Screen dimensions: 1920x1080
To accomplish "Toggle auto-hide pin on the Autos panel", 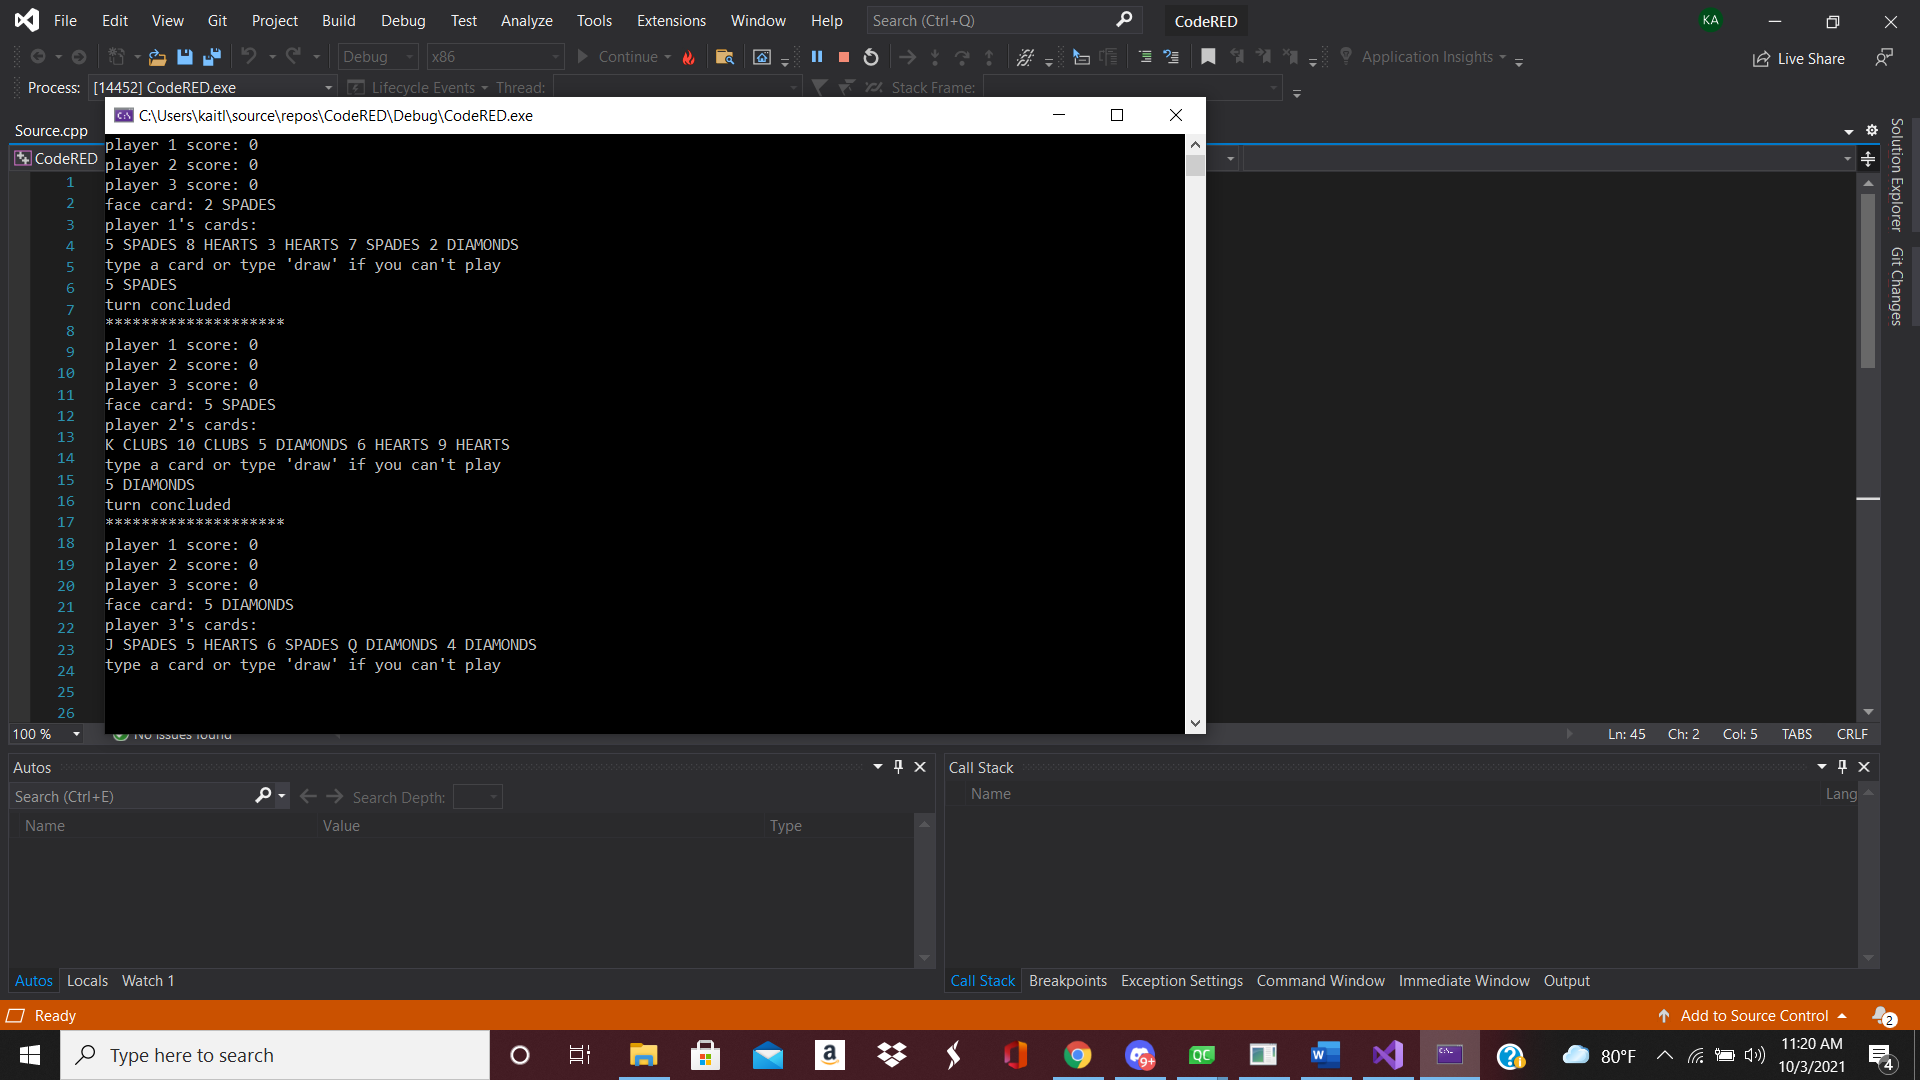I will point(898,767).
